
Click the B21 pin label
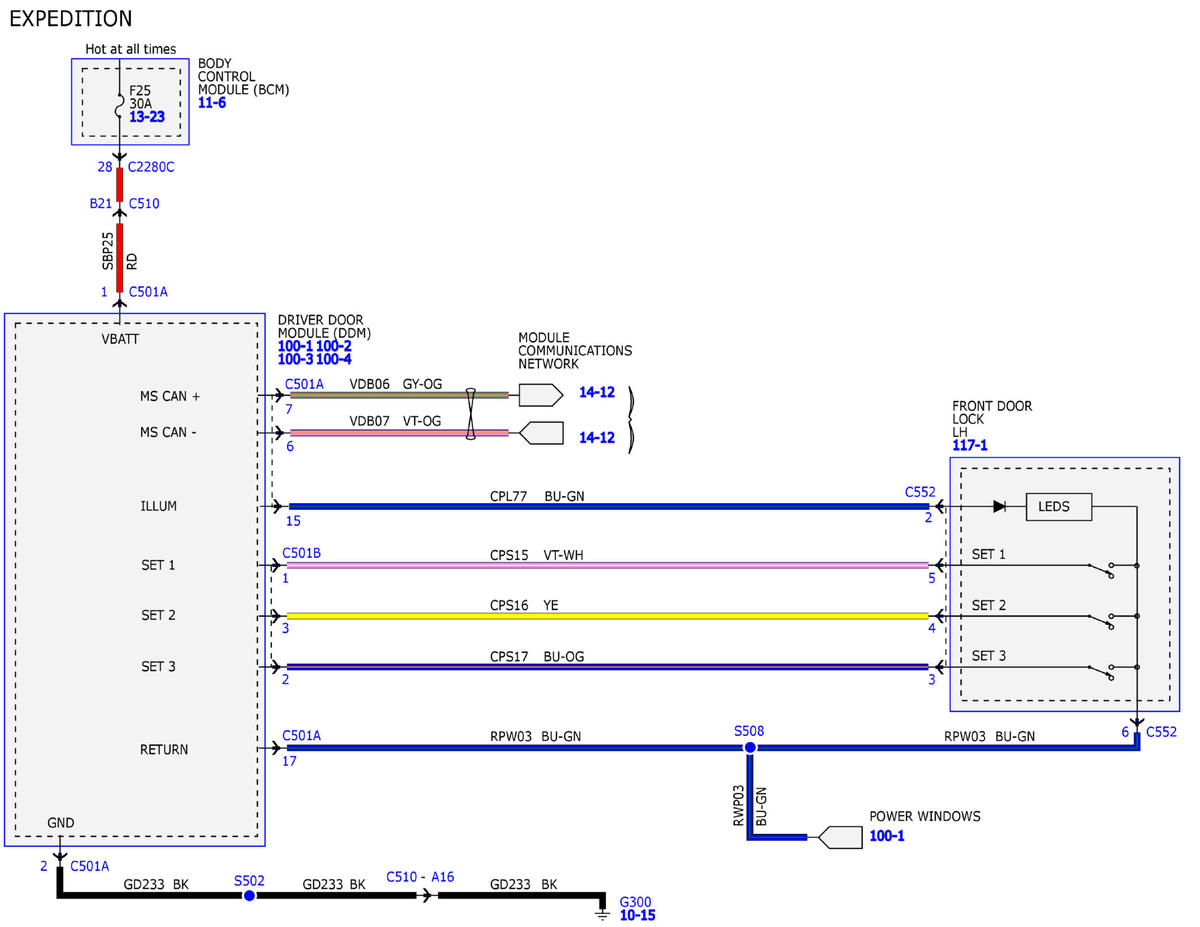pyautogui.click(x=100, y=203)
